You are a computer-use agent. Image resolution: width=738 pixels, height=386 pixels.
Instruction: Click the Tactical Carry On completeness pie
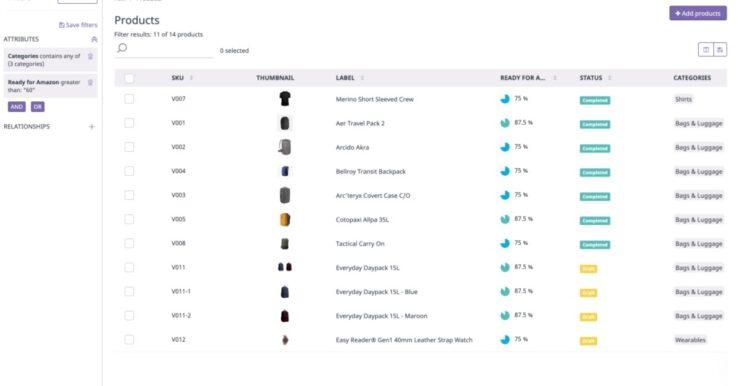click(x=505, y=243)
